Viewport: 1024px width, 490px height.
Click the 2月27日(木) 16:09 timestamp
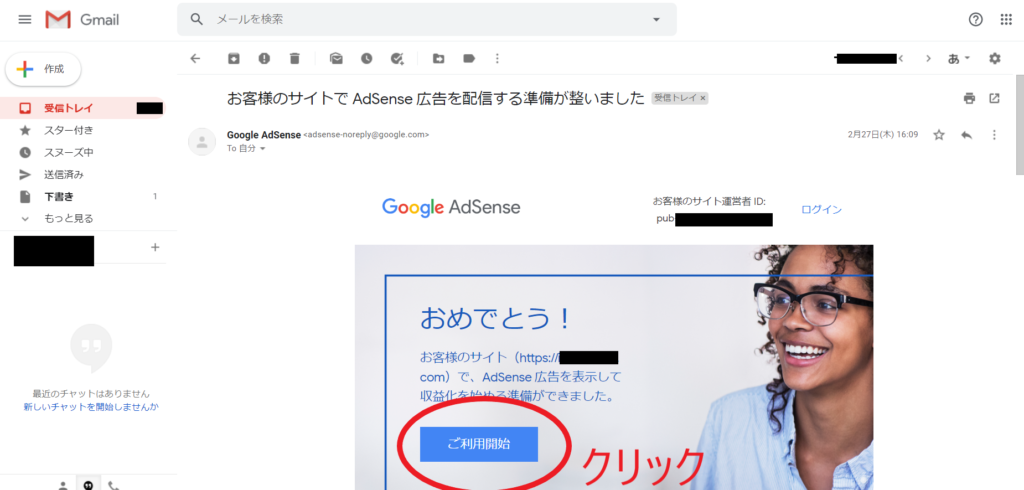click(883, 135)
